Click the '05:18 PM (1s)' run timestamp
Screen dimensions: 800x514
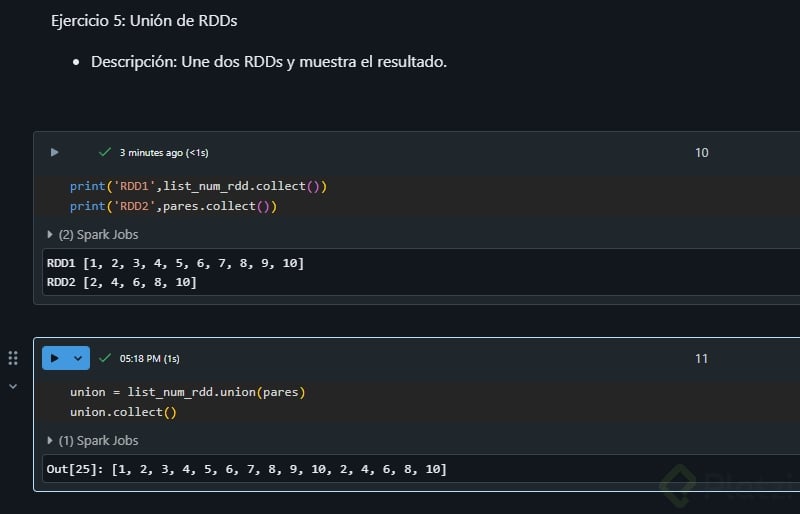pos(150,358)
